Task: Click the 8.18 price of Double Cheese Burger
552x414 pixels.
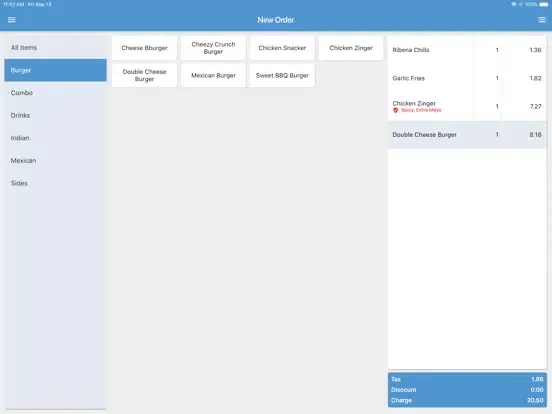Action: coord(535,135)
